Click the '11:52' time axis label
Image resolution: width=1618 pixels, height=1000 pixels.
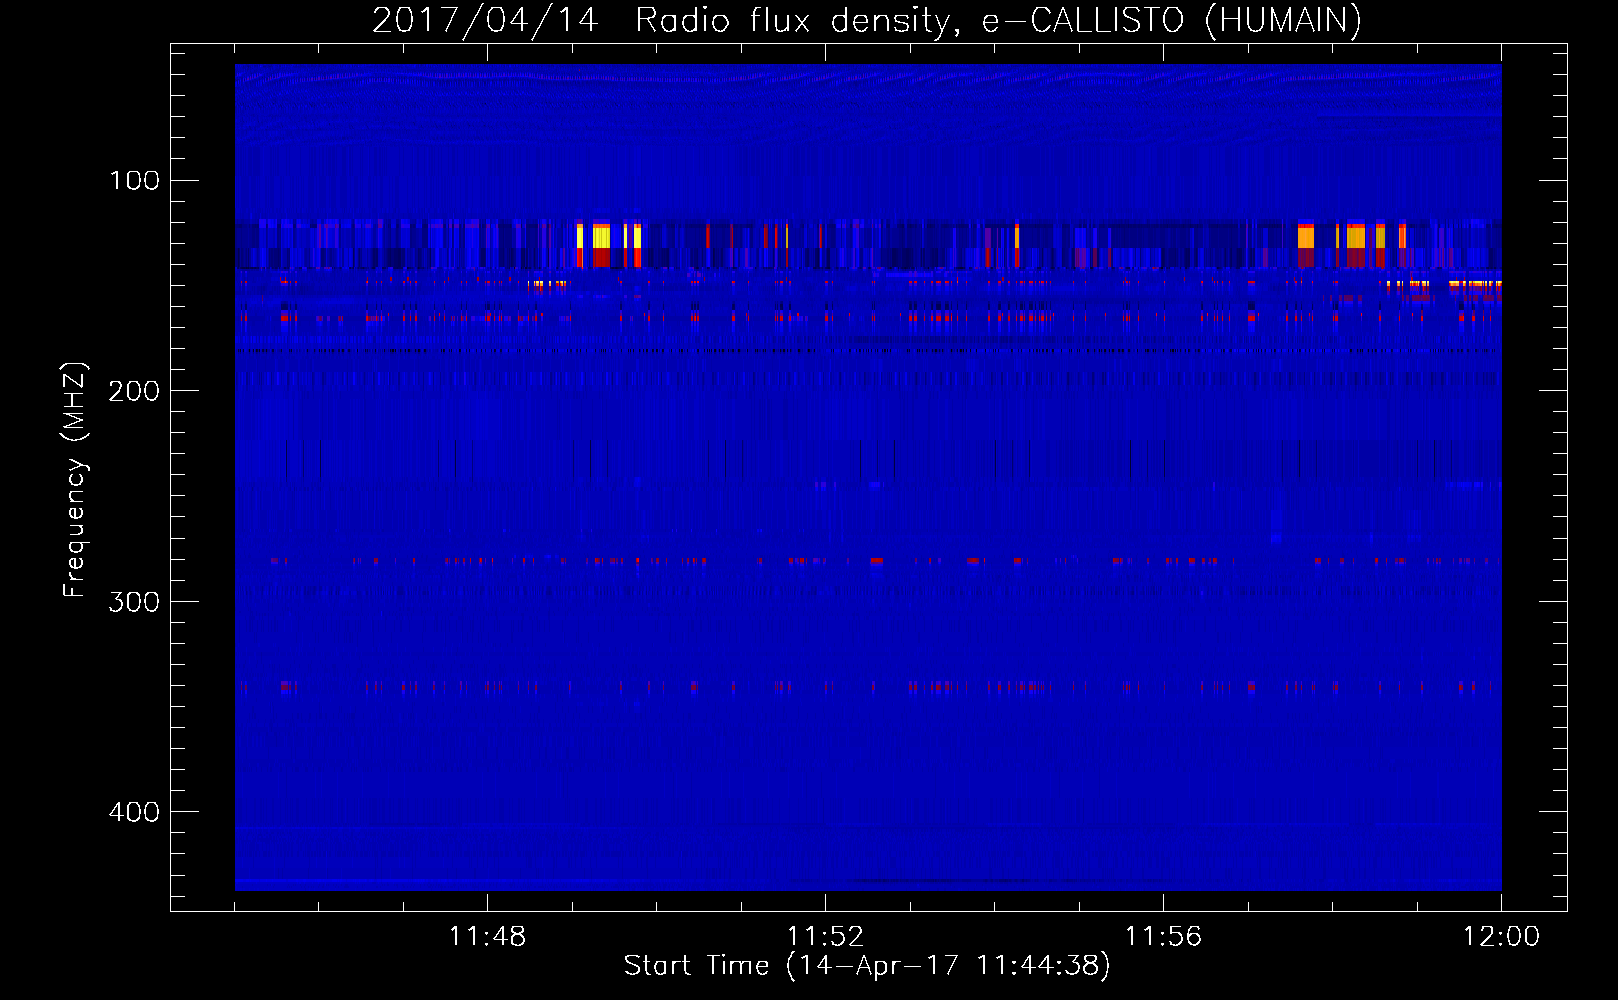(825, 937)
